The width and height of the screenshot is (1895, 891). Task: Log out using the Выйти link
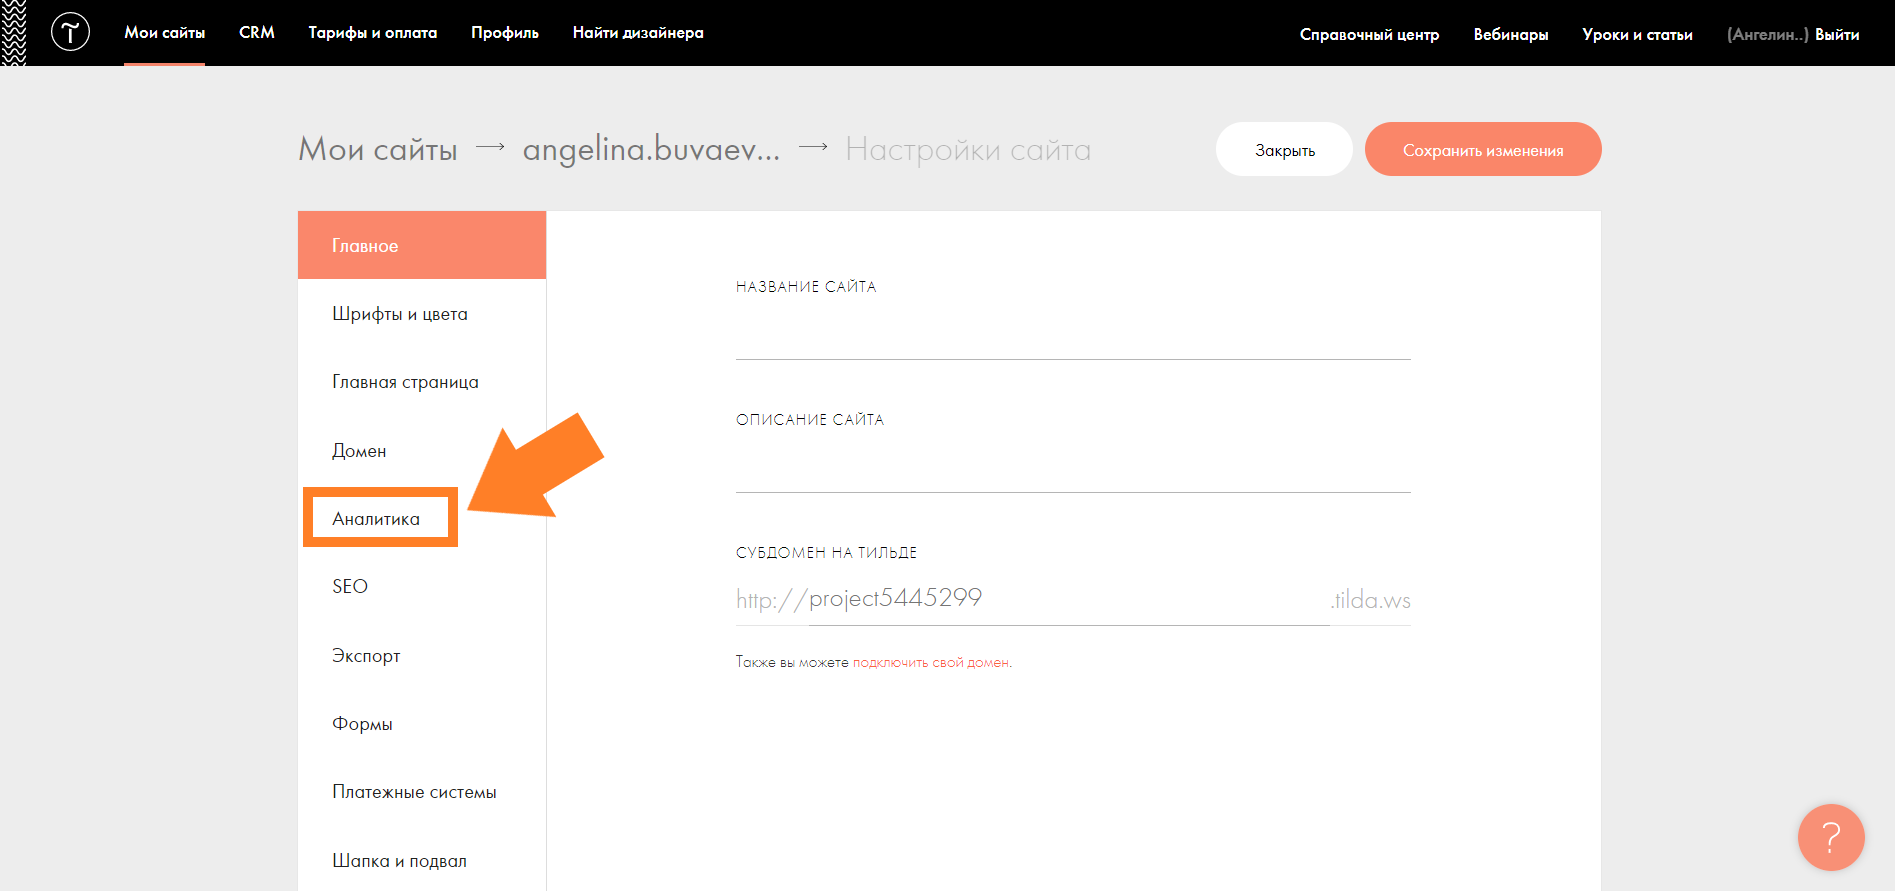click(x=1837, y=35)
